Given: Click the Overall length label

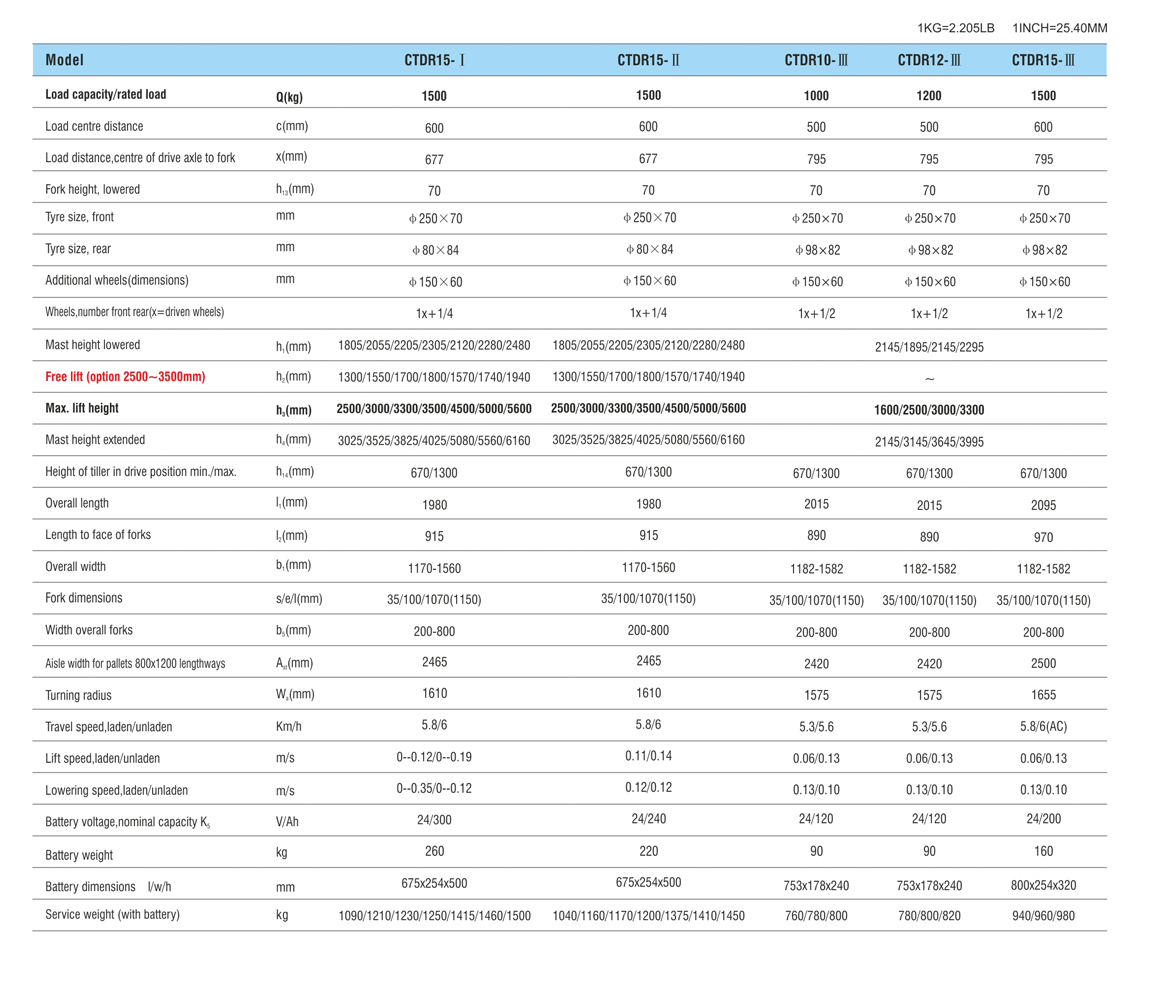Looking at the screenshot, I should pyautogui.click(x=76, y=503).
